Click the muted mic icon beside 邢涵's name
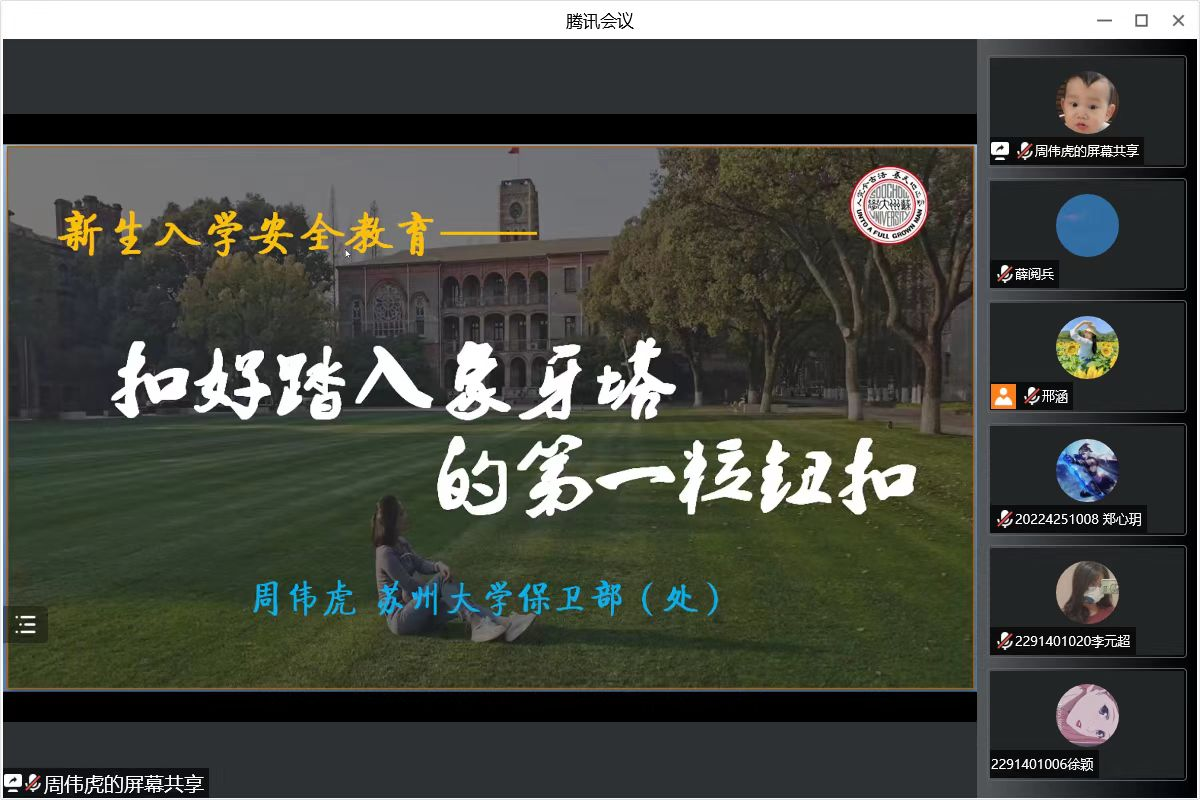 [x=1031, y=397]
